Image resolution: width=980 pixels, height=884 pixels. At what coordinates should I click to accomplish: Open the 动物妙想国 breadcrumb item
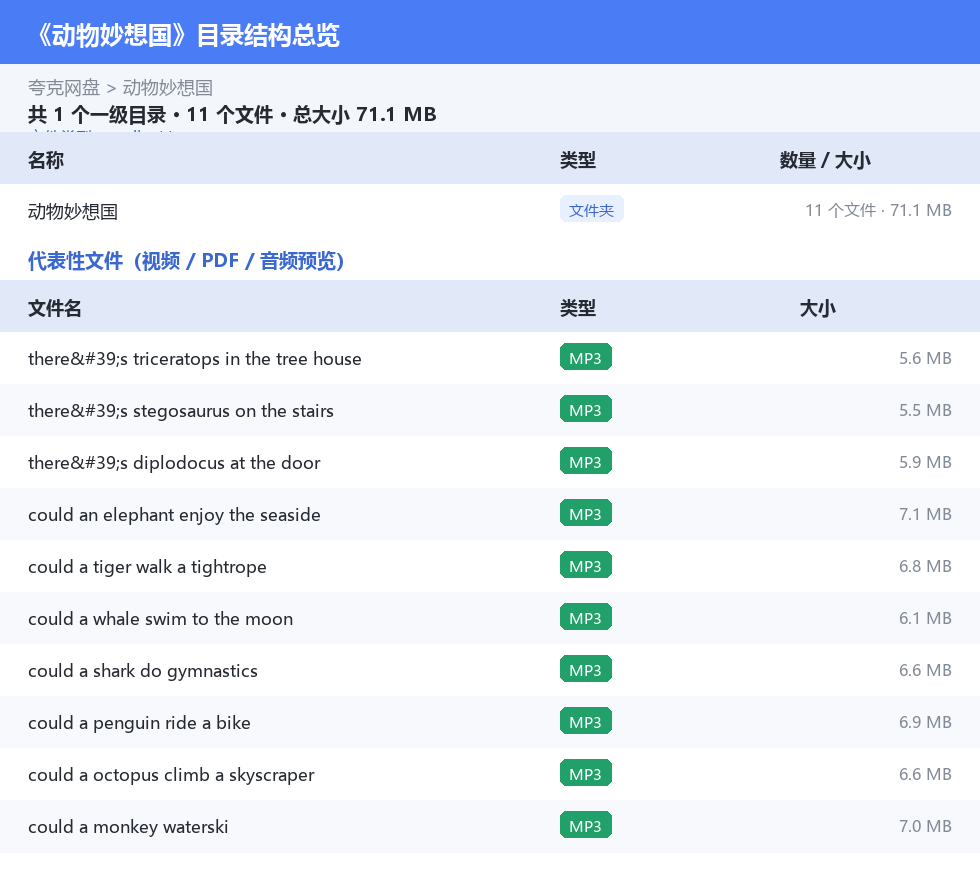tap(168, 88)
